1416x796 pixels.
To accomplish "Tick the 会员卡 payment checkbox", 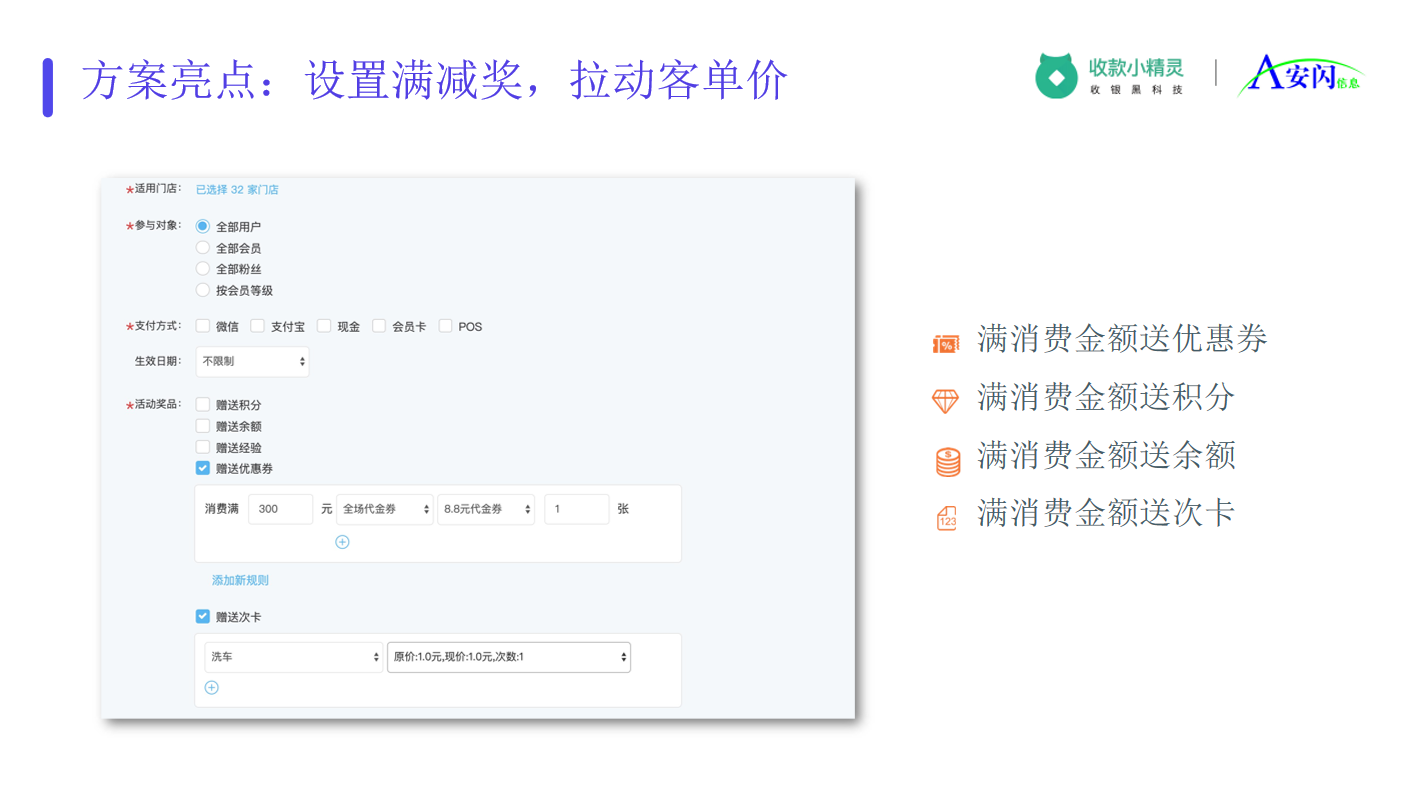I will [x=379, y=326].
